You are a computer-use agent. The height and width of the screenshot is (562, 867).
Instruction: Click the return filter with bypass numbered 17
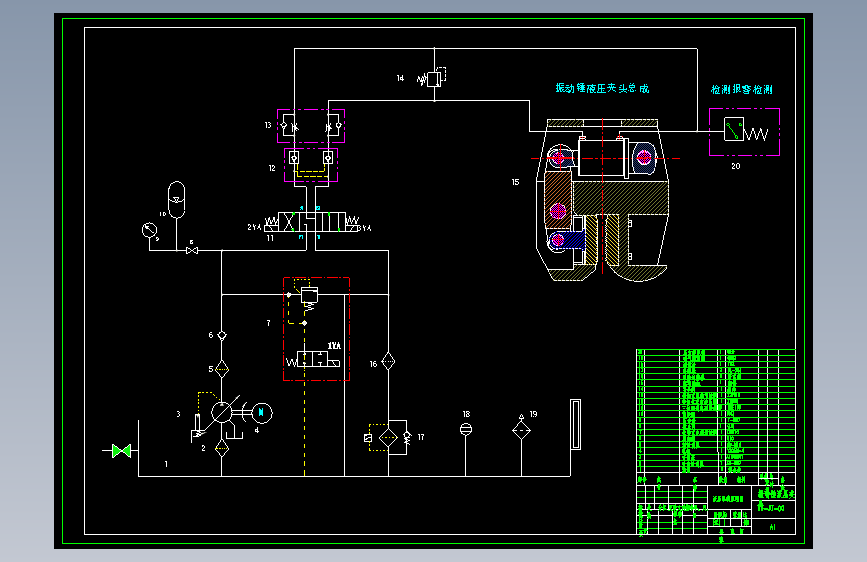click(x=389, y=438)
